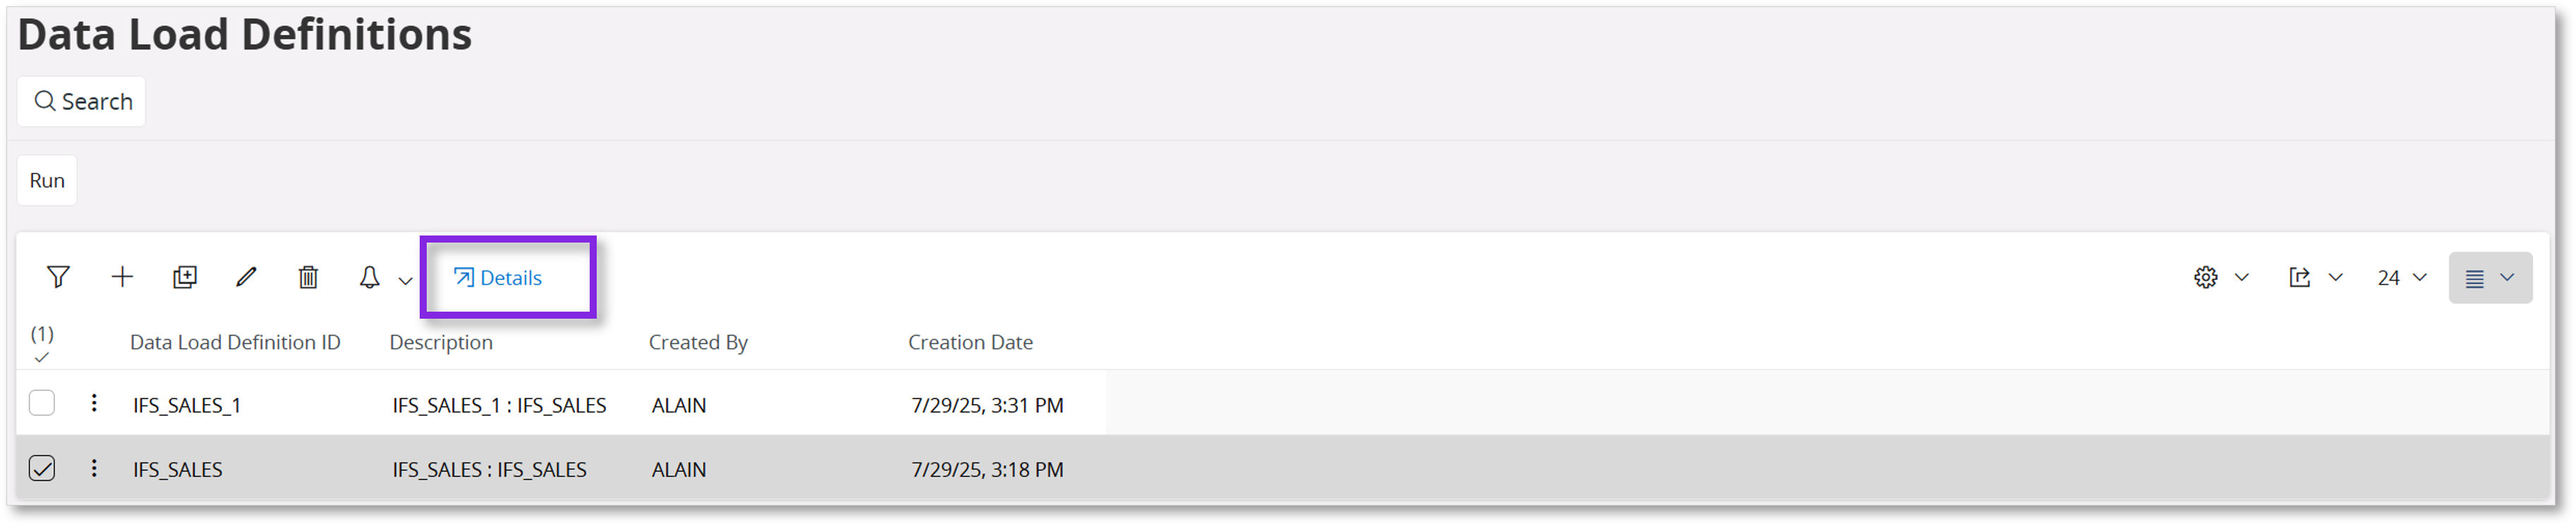Image resolution: width=2576 pixels, height=526 pixels.
Task: Toggle select-all rows checkmark in header
Action: click(x=42, y=357)
